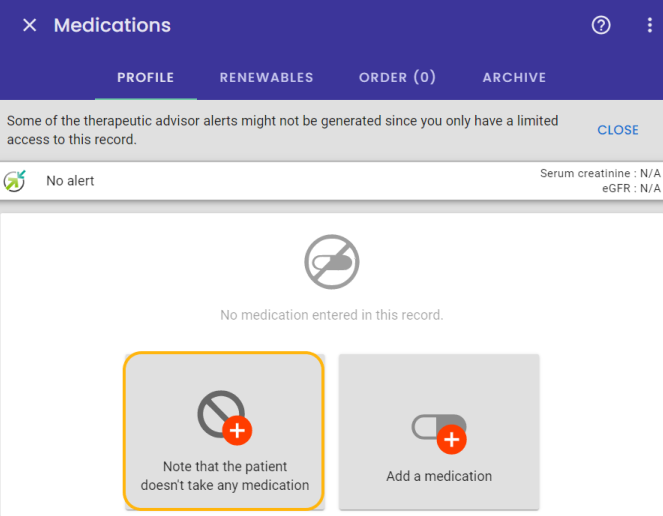Click the No medication entered in this record text
The image size is (663, 516).
click(x=332, y=315)
